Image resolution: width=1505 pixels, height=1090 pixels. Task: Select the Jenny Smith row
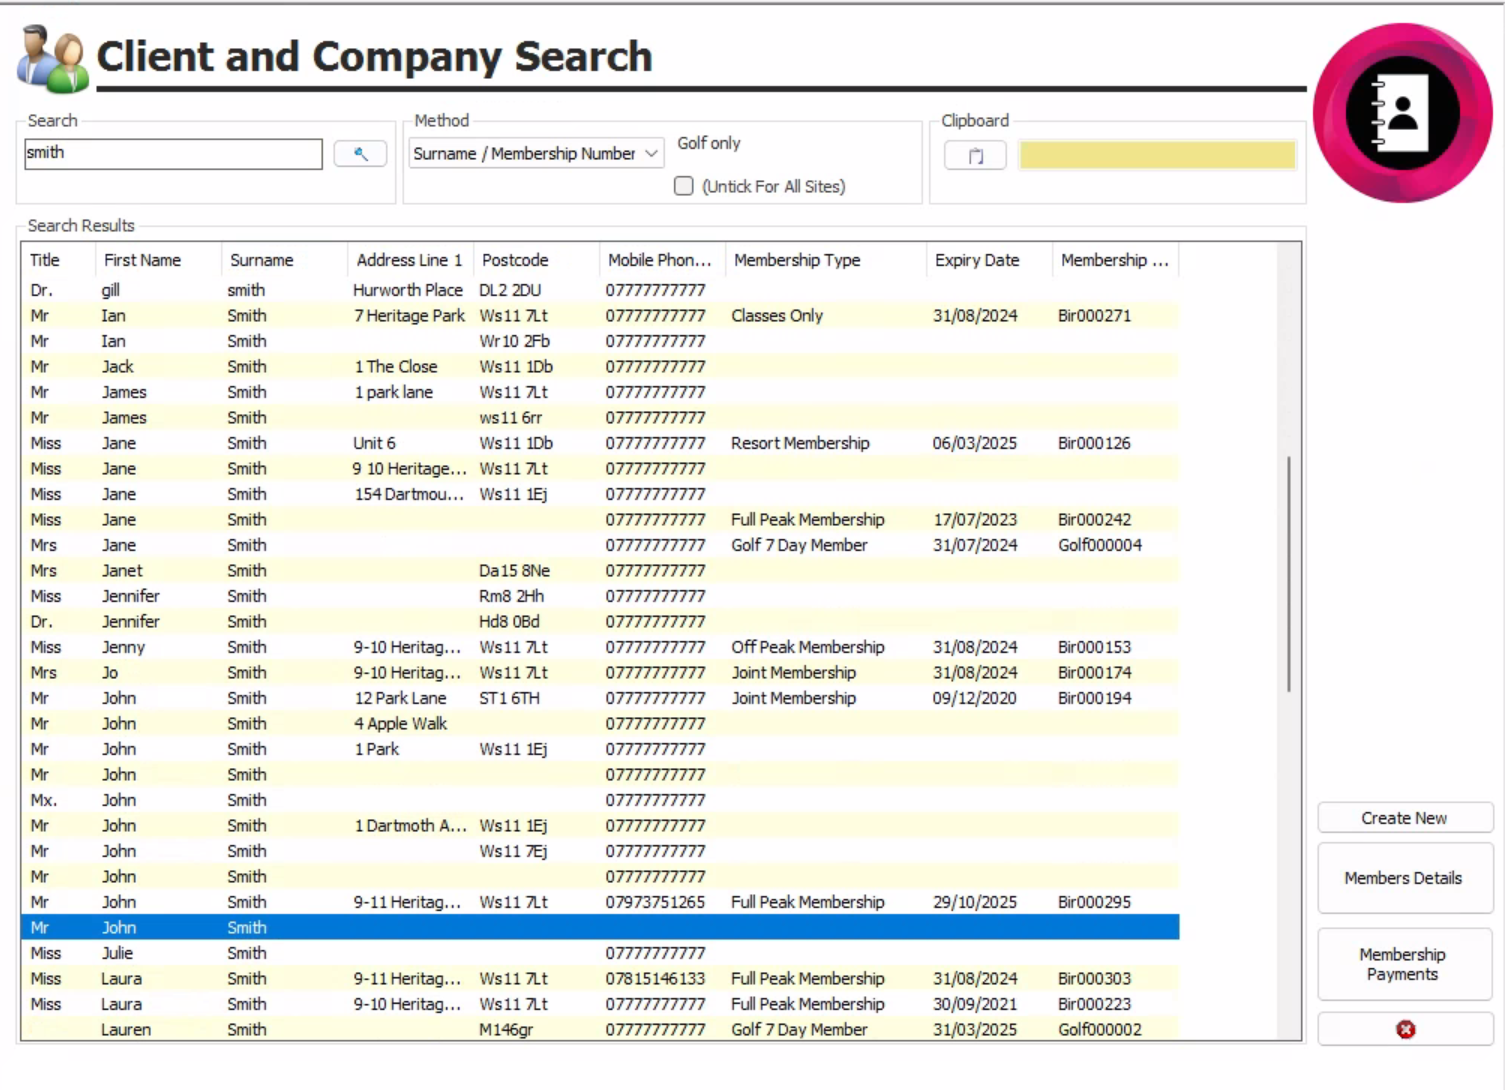point(600,647)
